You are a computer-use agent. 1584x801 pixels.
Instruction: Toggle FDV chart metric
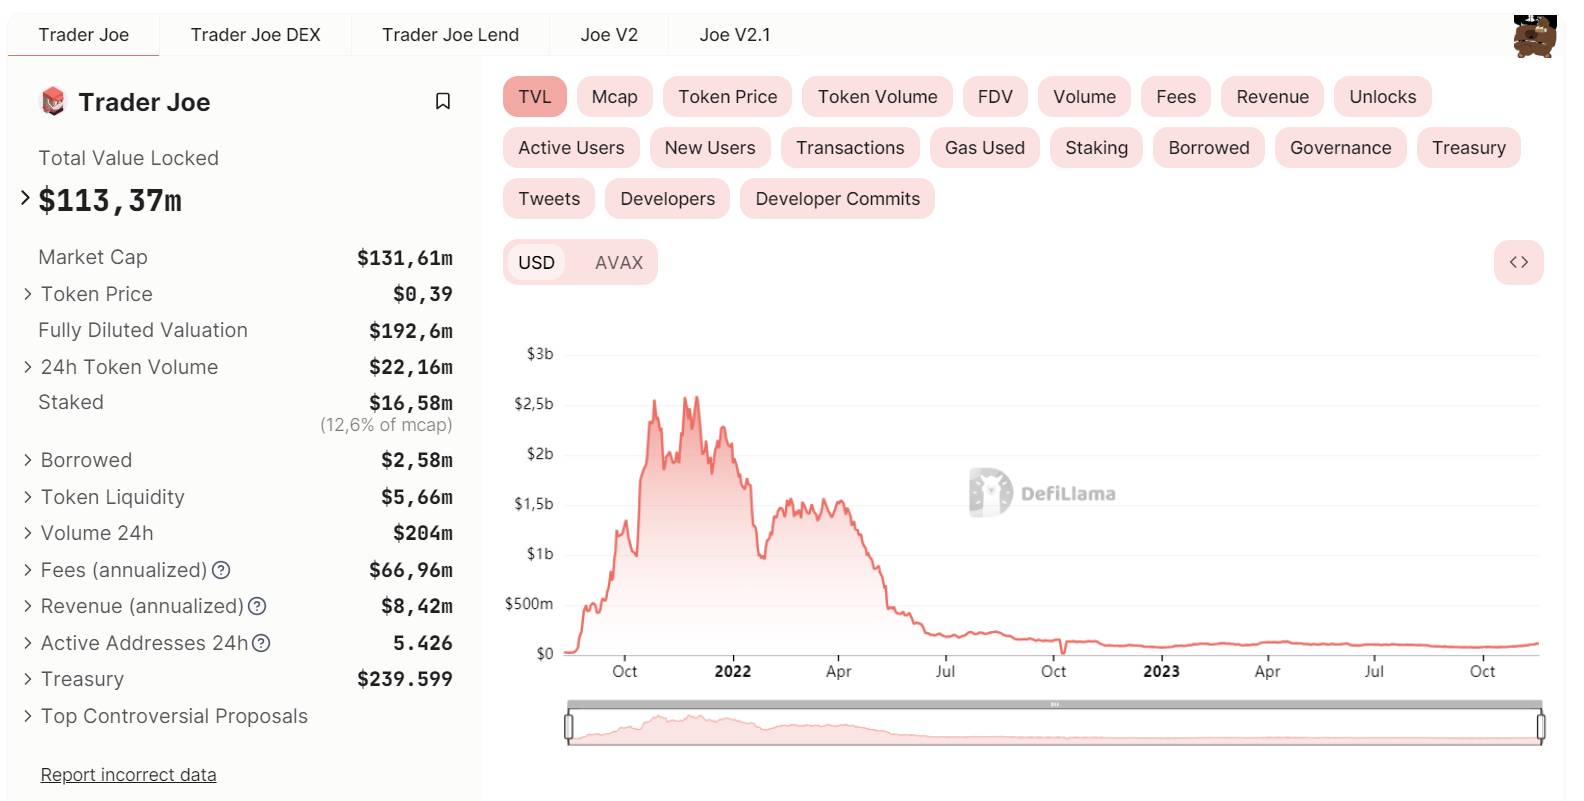click(x=995, y=97)
